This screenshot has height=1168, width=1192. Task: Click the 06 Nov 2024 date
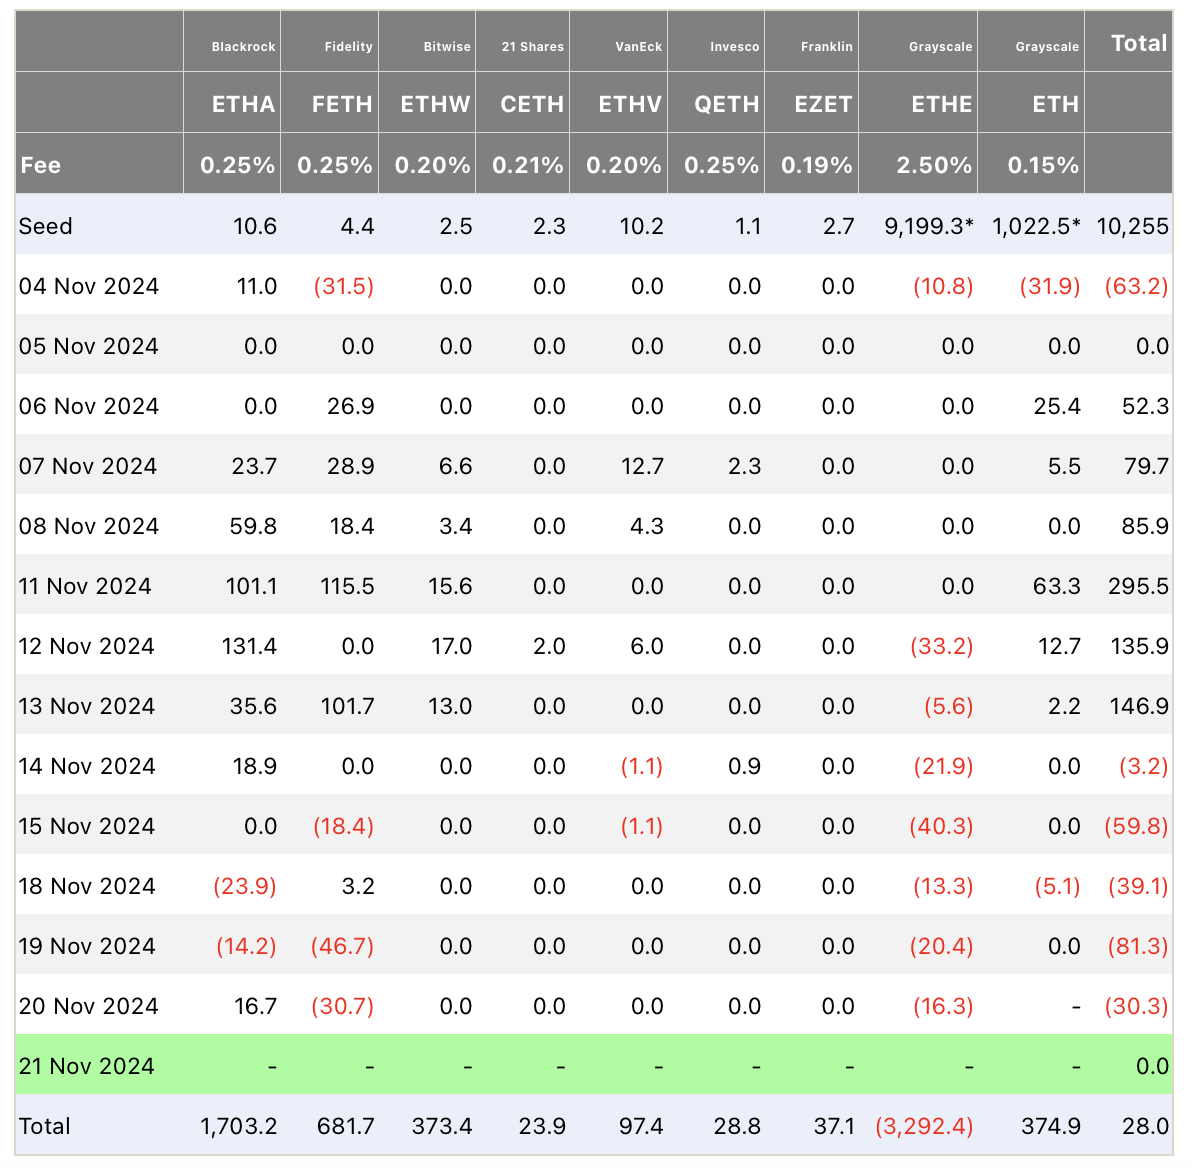(x=89, y=406)
